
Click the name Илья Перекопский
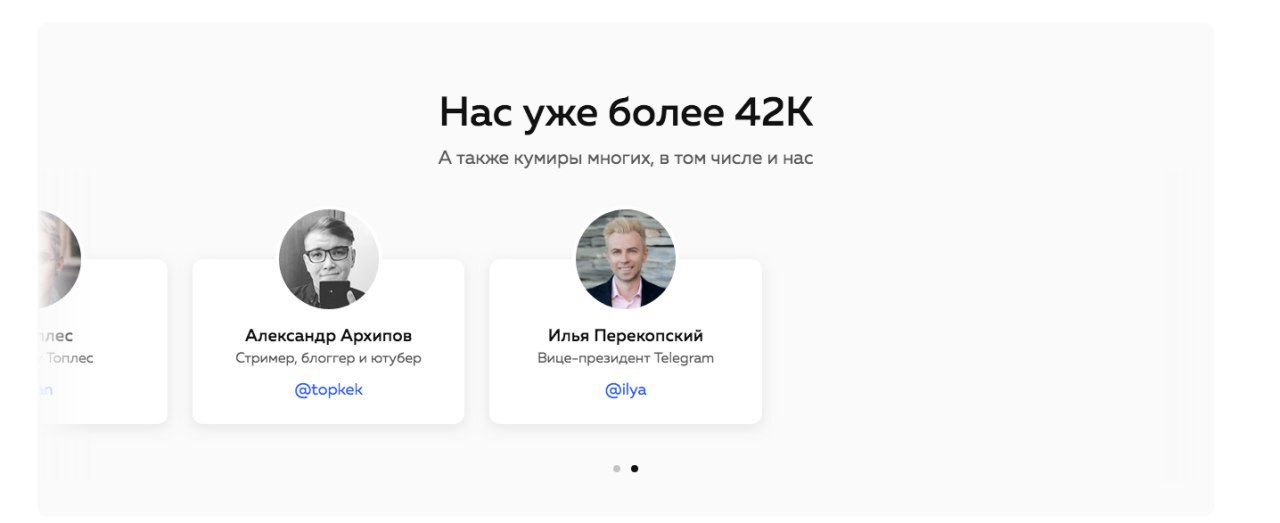click(626, 336)
